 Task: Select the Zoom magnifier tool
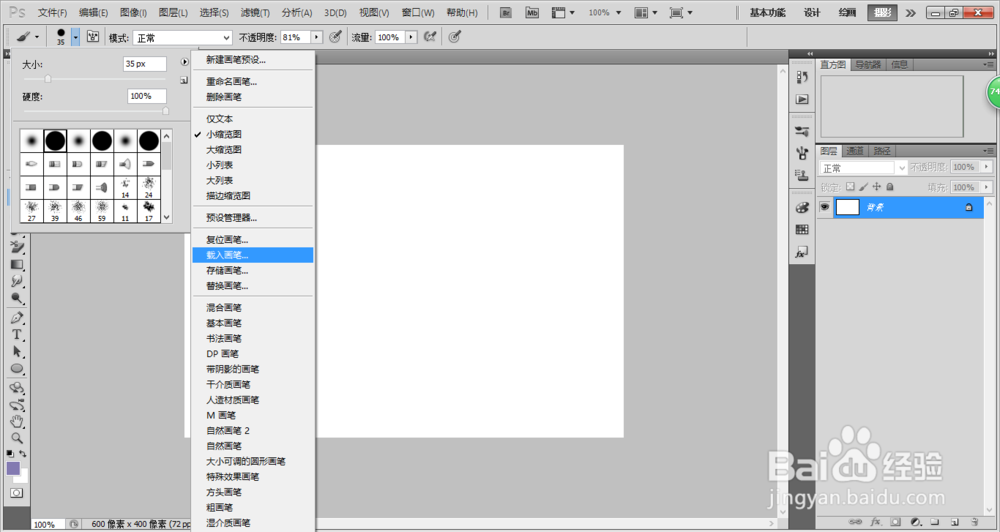[17, 438]
